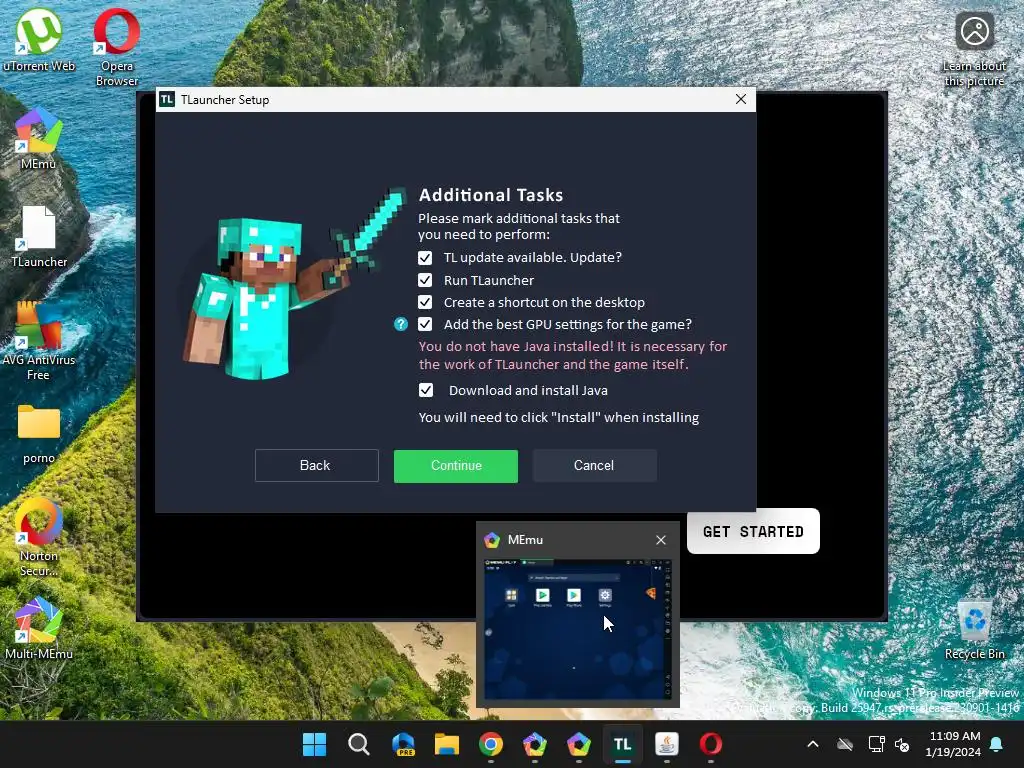This screenshot has height=768, width=1024.
Task: Uncheck Run TLauncher checkbox
Action: tap(425, 280)
